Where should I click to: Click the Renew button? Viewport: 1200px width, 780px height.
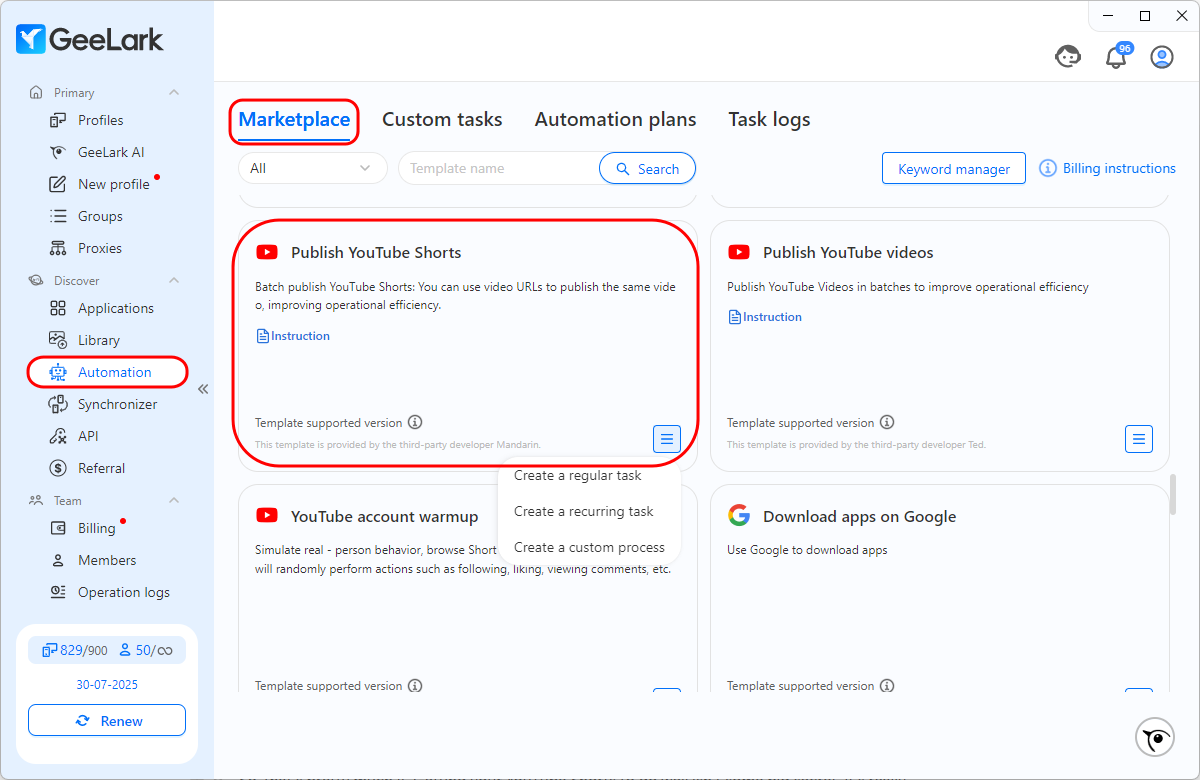(107, 720)
